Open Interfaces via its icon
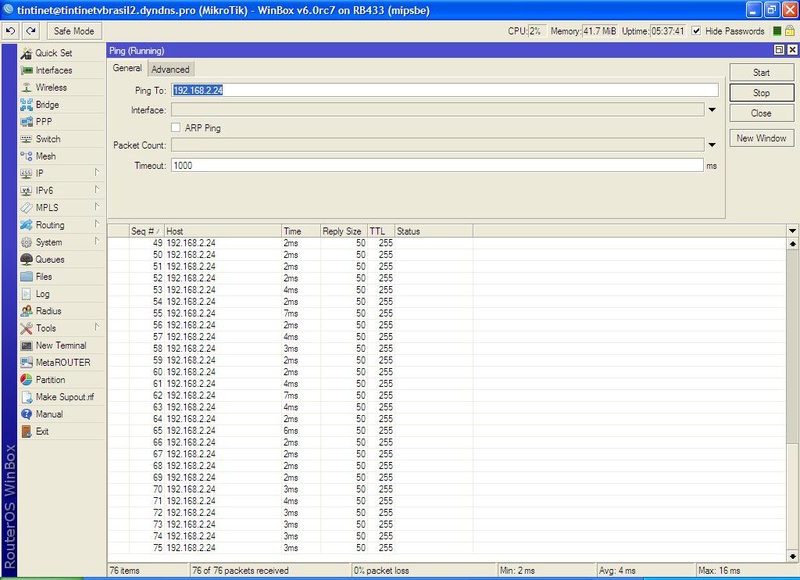 [27, 70]
